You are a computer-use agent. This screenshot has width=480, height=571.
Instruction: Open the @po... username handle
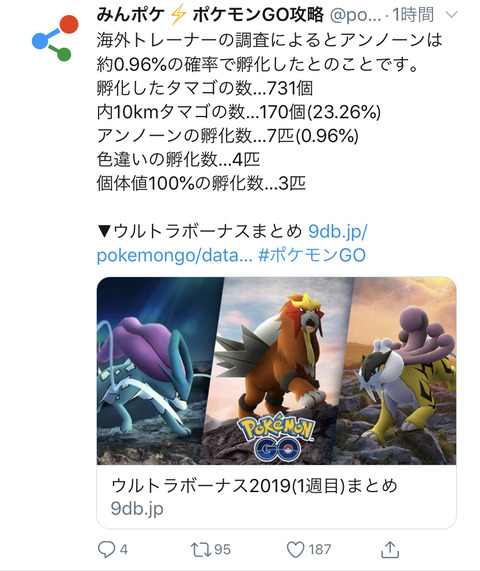tap(355, 15)
